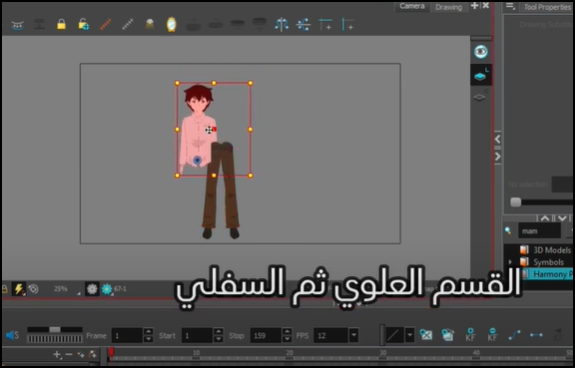Click the duplicate drawing icon
This screenshot has width=575, height=368.
point(448,335)
